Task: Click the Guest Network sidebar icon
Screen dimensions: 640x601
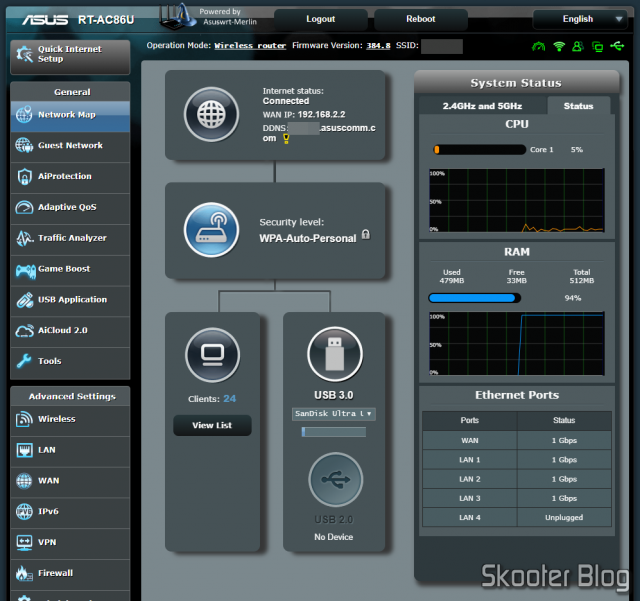Action: tap(24, 145)
